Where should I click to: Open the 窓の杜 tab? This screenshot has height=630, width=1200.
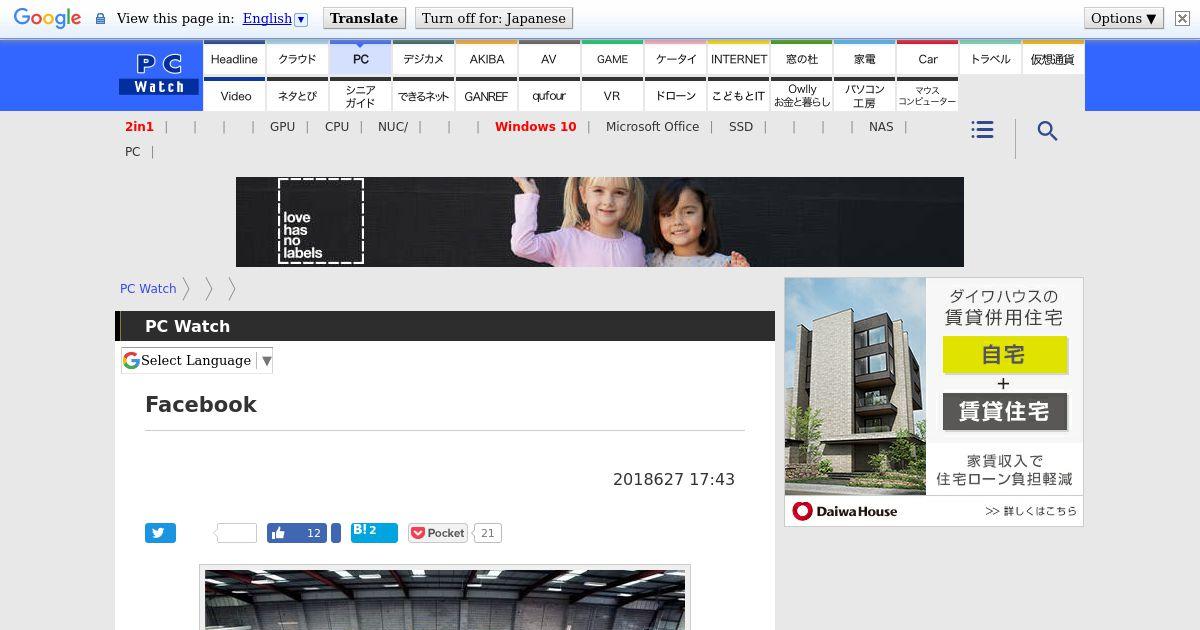[x=801, y=58]
